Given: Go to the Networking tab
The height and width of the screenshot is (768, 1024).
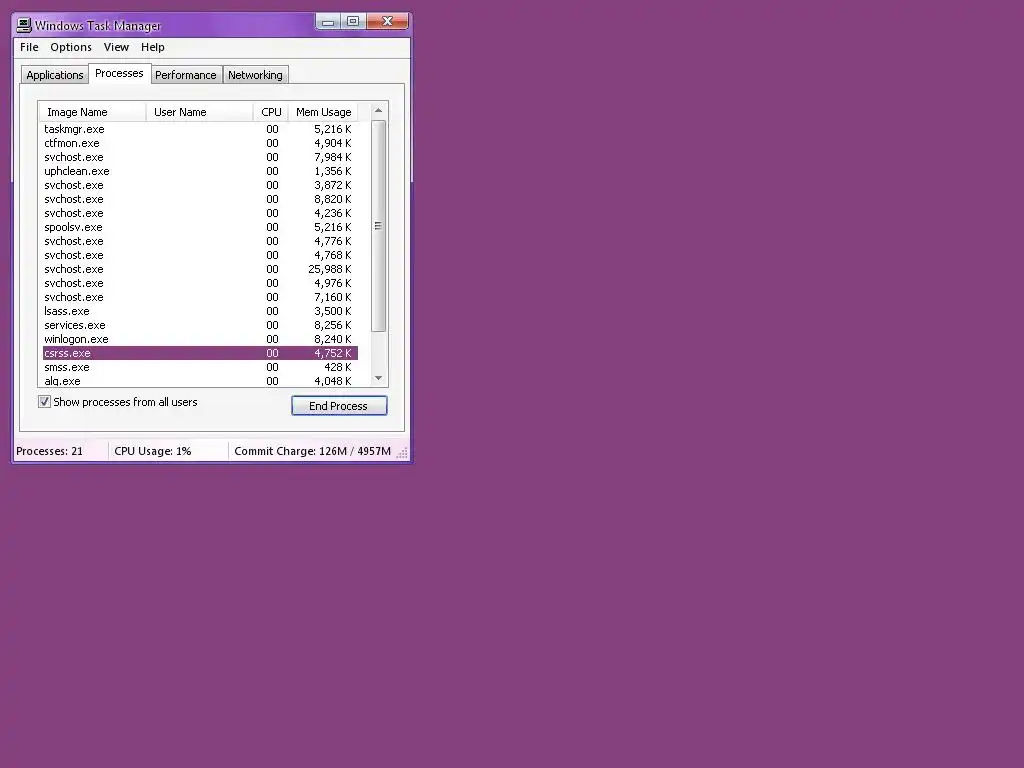Looking at the screenshot, I should [255, 75].
